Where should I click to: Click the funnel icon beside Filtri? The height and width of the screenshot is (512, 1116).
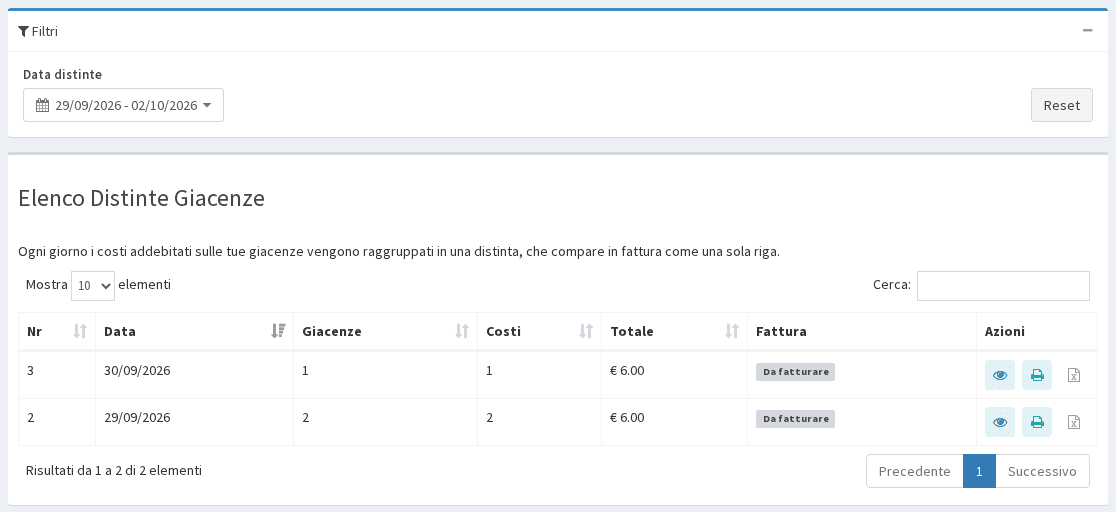click(x=23, y=31)
